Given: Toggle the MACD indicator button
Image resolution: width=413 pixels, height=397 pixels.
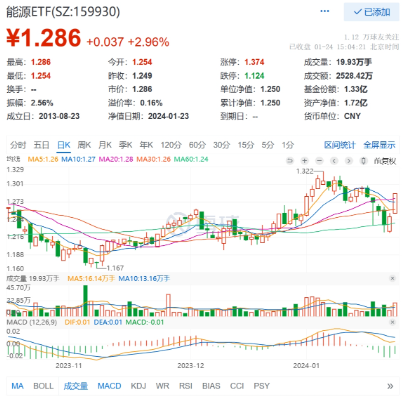Looking at the screenshot, I should (x=109, y=386).
